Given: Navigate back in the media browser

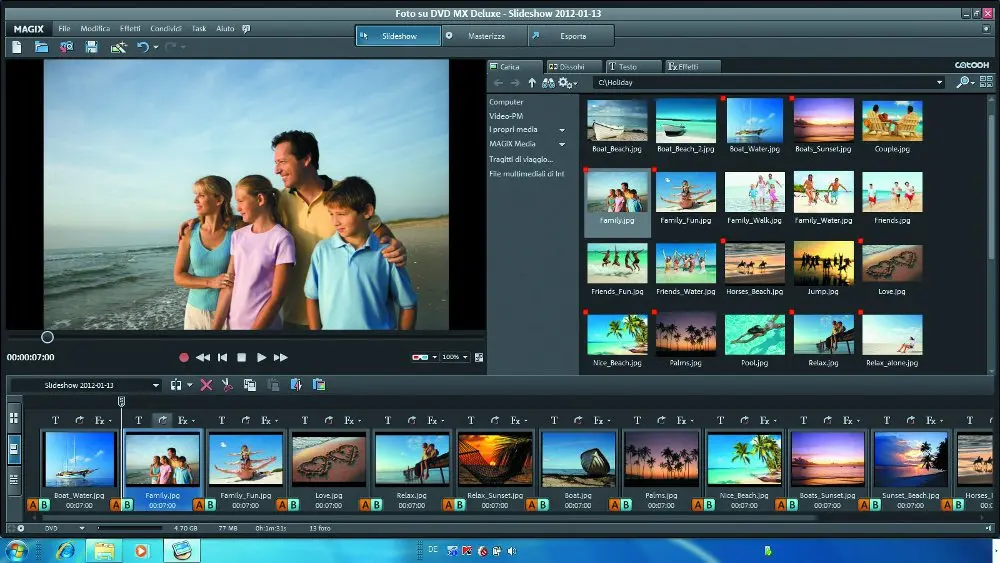Looking at the screenshot, I should tap(498, 83).
